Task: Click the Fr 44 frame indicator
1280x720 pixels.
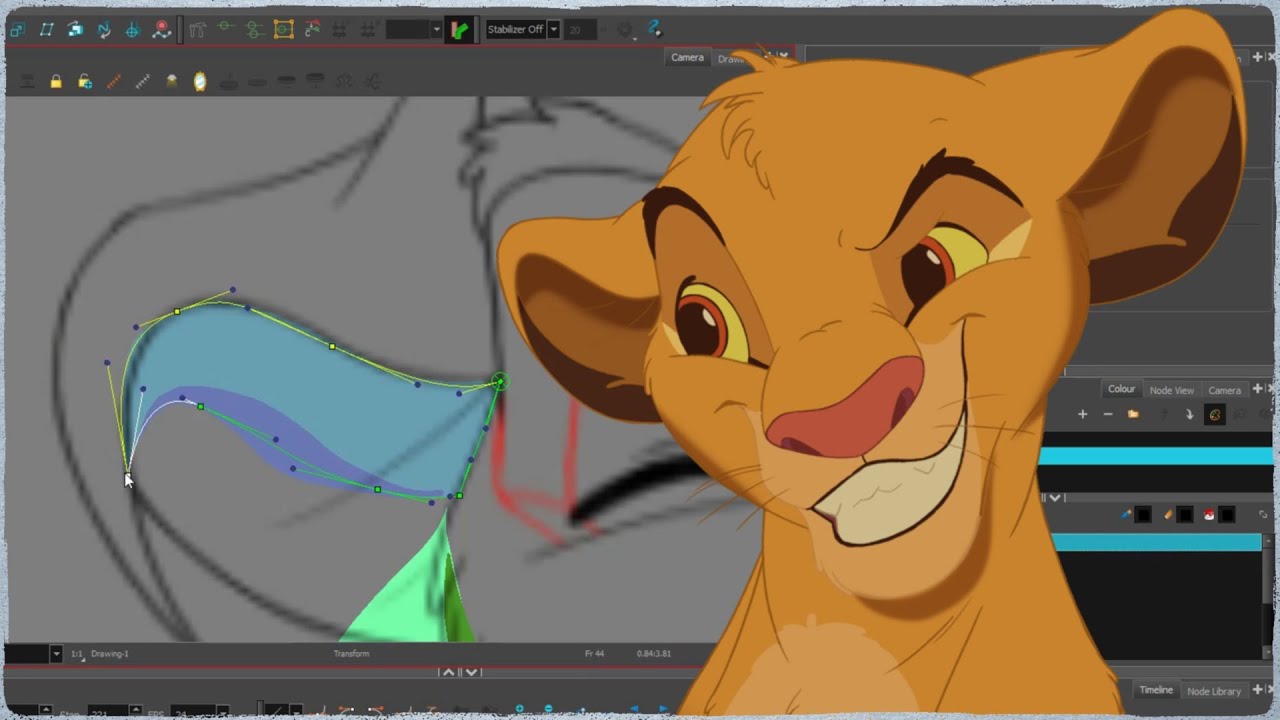Action: point(594,654)
